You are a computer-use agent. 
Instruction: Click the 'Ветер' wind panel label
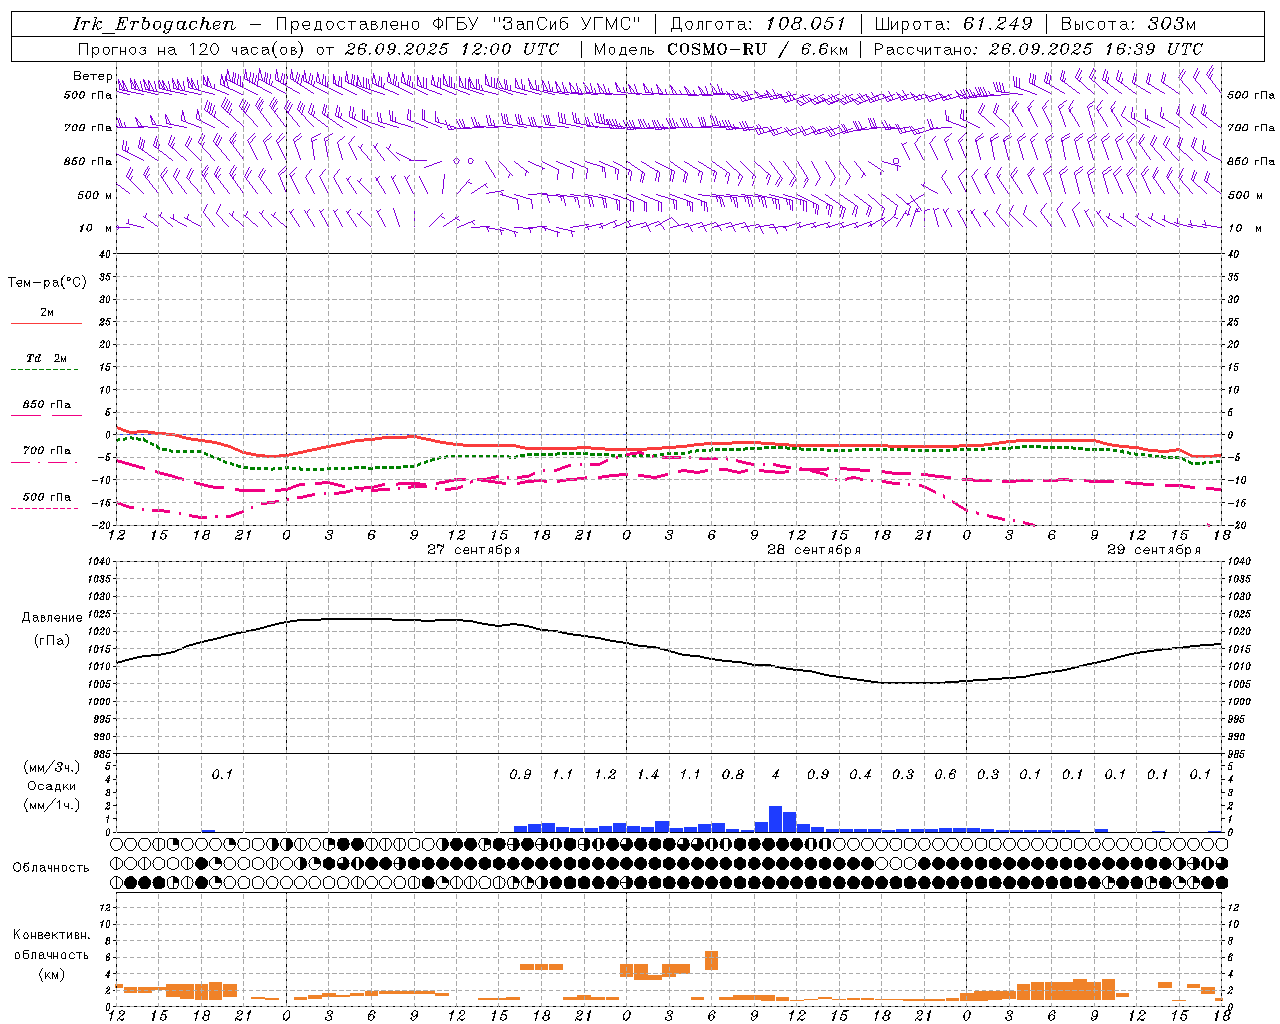point(92,76)
